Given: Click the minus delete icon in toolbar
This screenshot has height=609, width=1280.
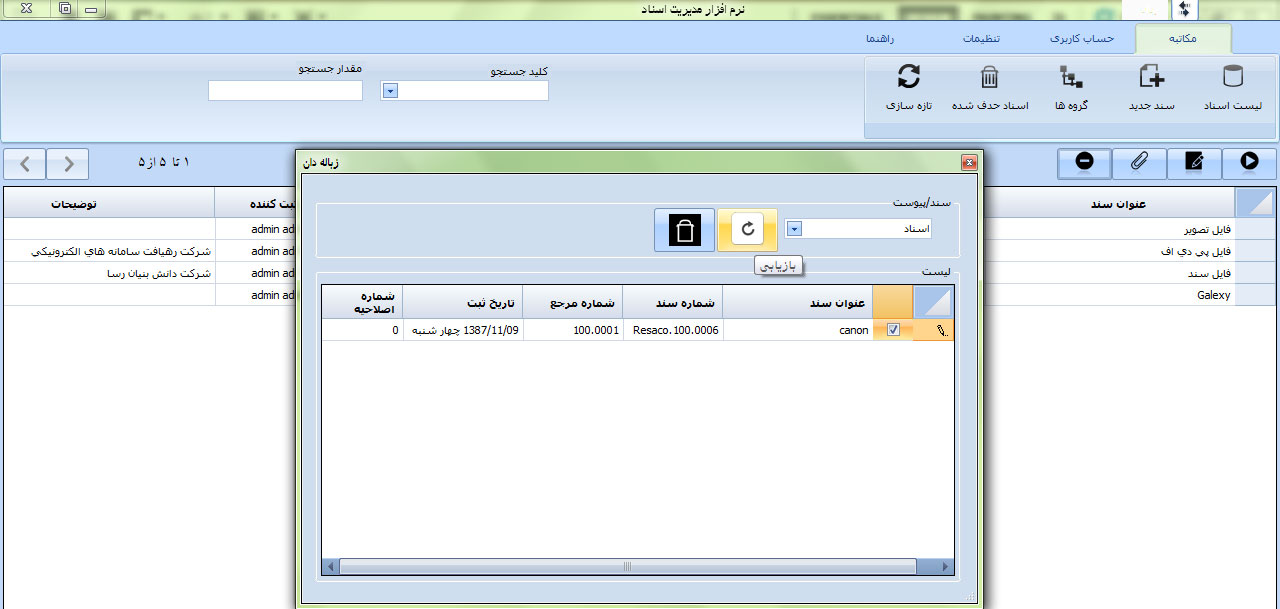Looking at the screenshot, I should (1084, 163).
